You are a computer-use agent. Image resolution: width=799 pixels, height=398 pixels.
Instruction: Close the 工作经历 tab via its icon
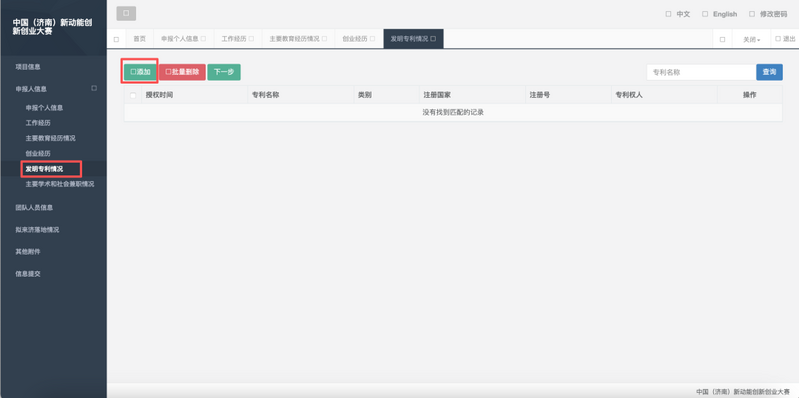pyautogui.click(x=251, y=39)
